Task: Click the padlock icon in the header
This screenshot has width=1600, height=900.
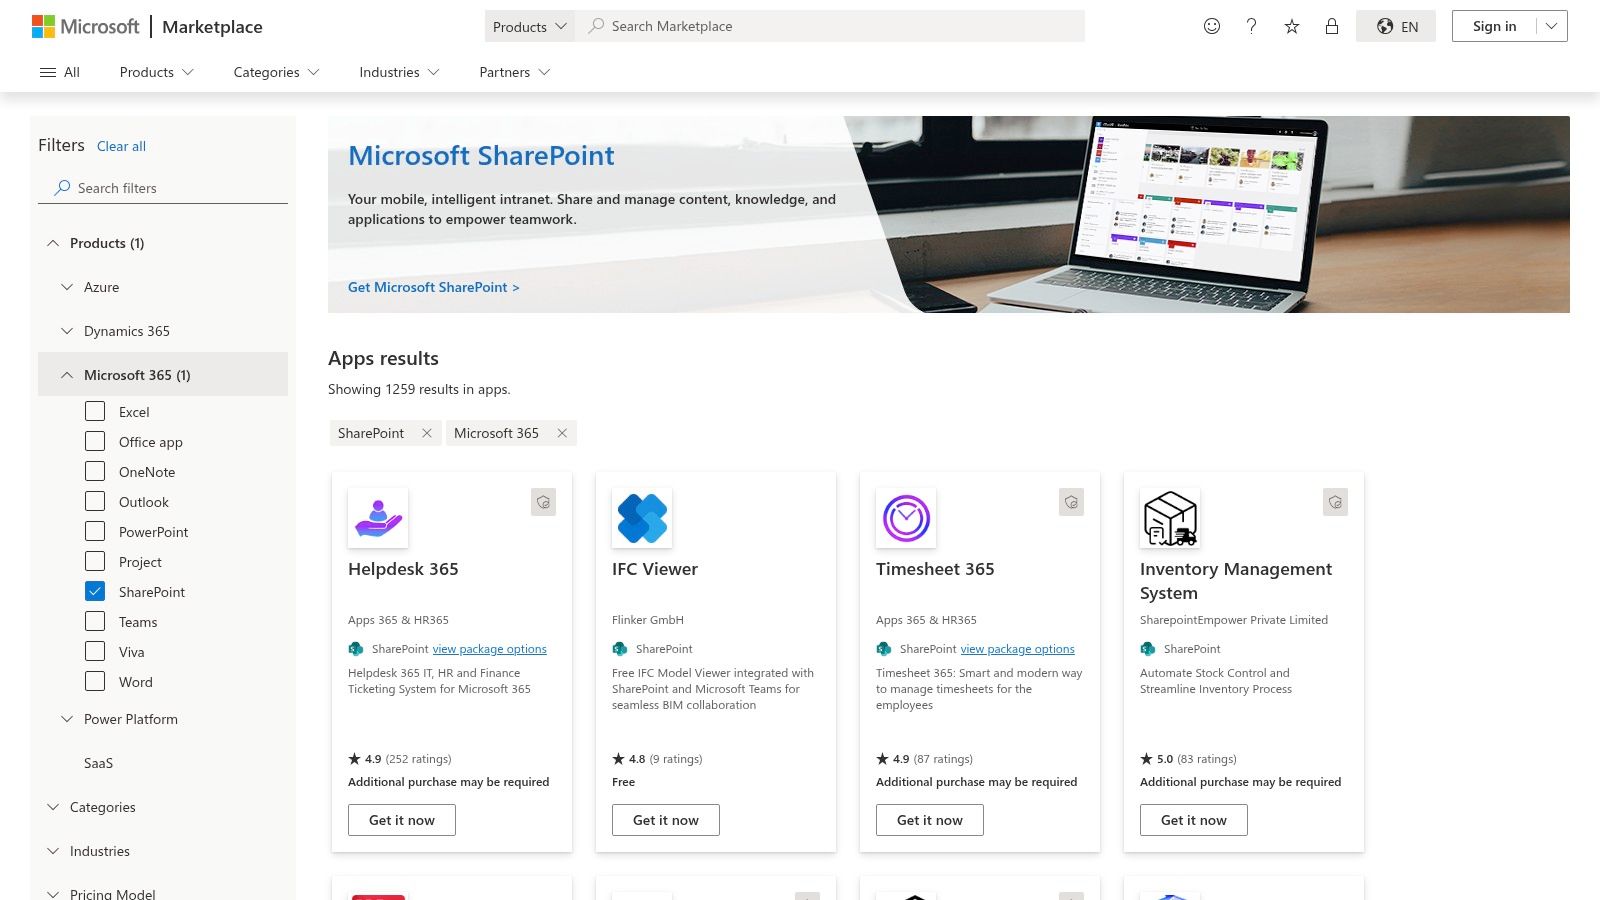Action: click(x=1331, y=26)
